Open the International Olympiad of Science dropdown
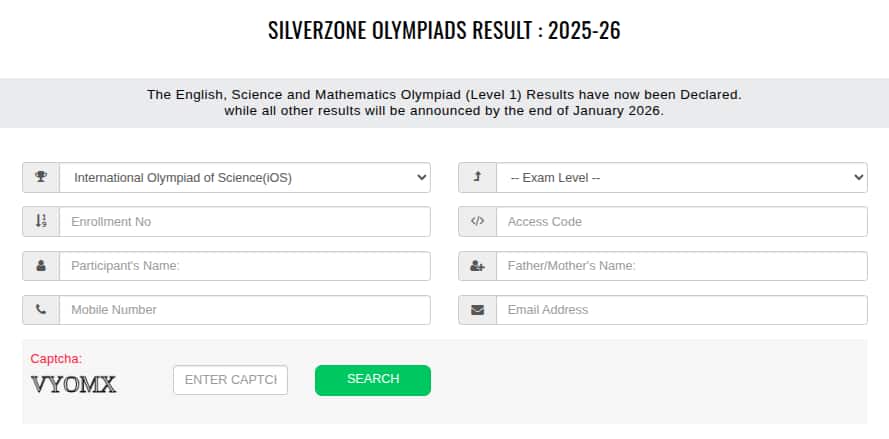This screenshot has height=439, width=889. pos(245,178)
